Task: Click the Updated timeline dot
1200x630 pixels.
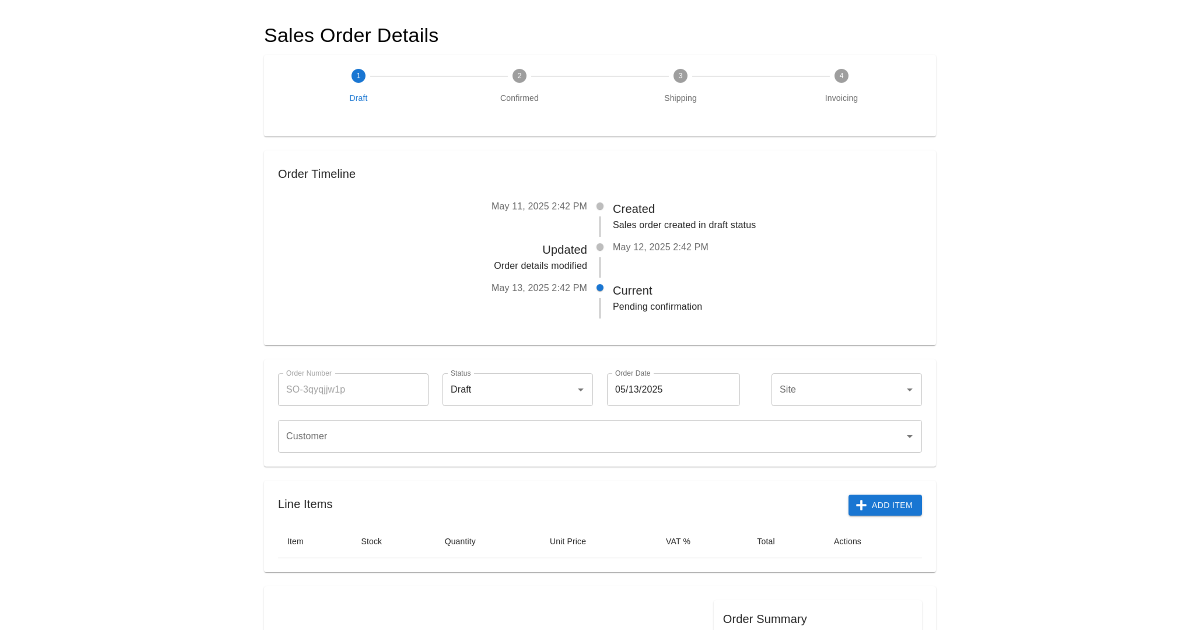Action: click(x=600, y=247)
